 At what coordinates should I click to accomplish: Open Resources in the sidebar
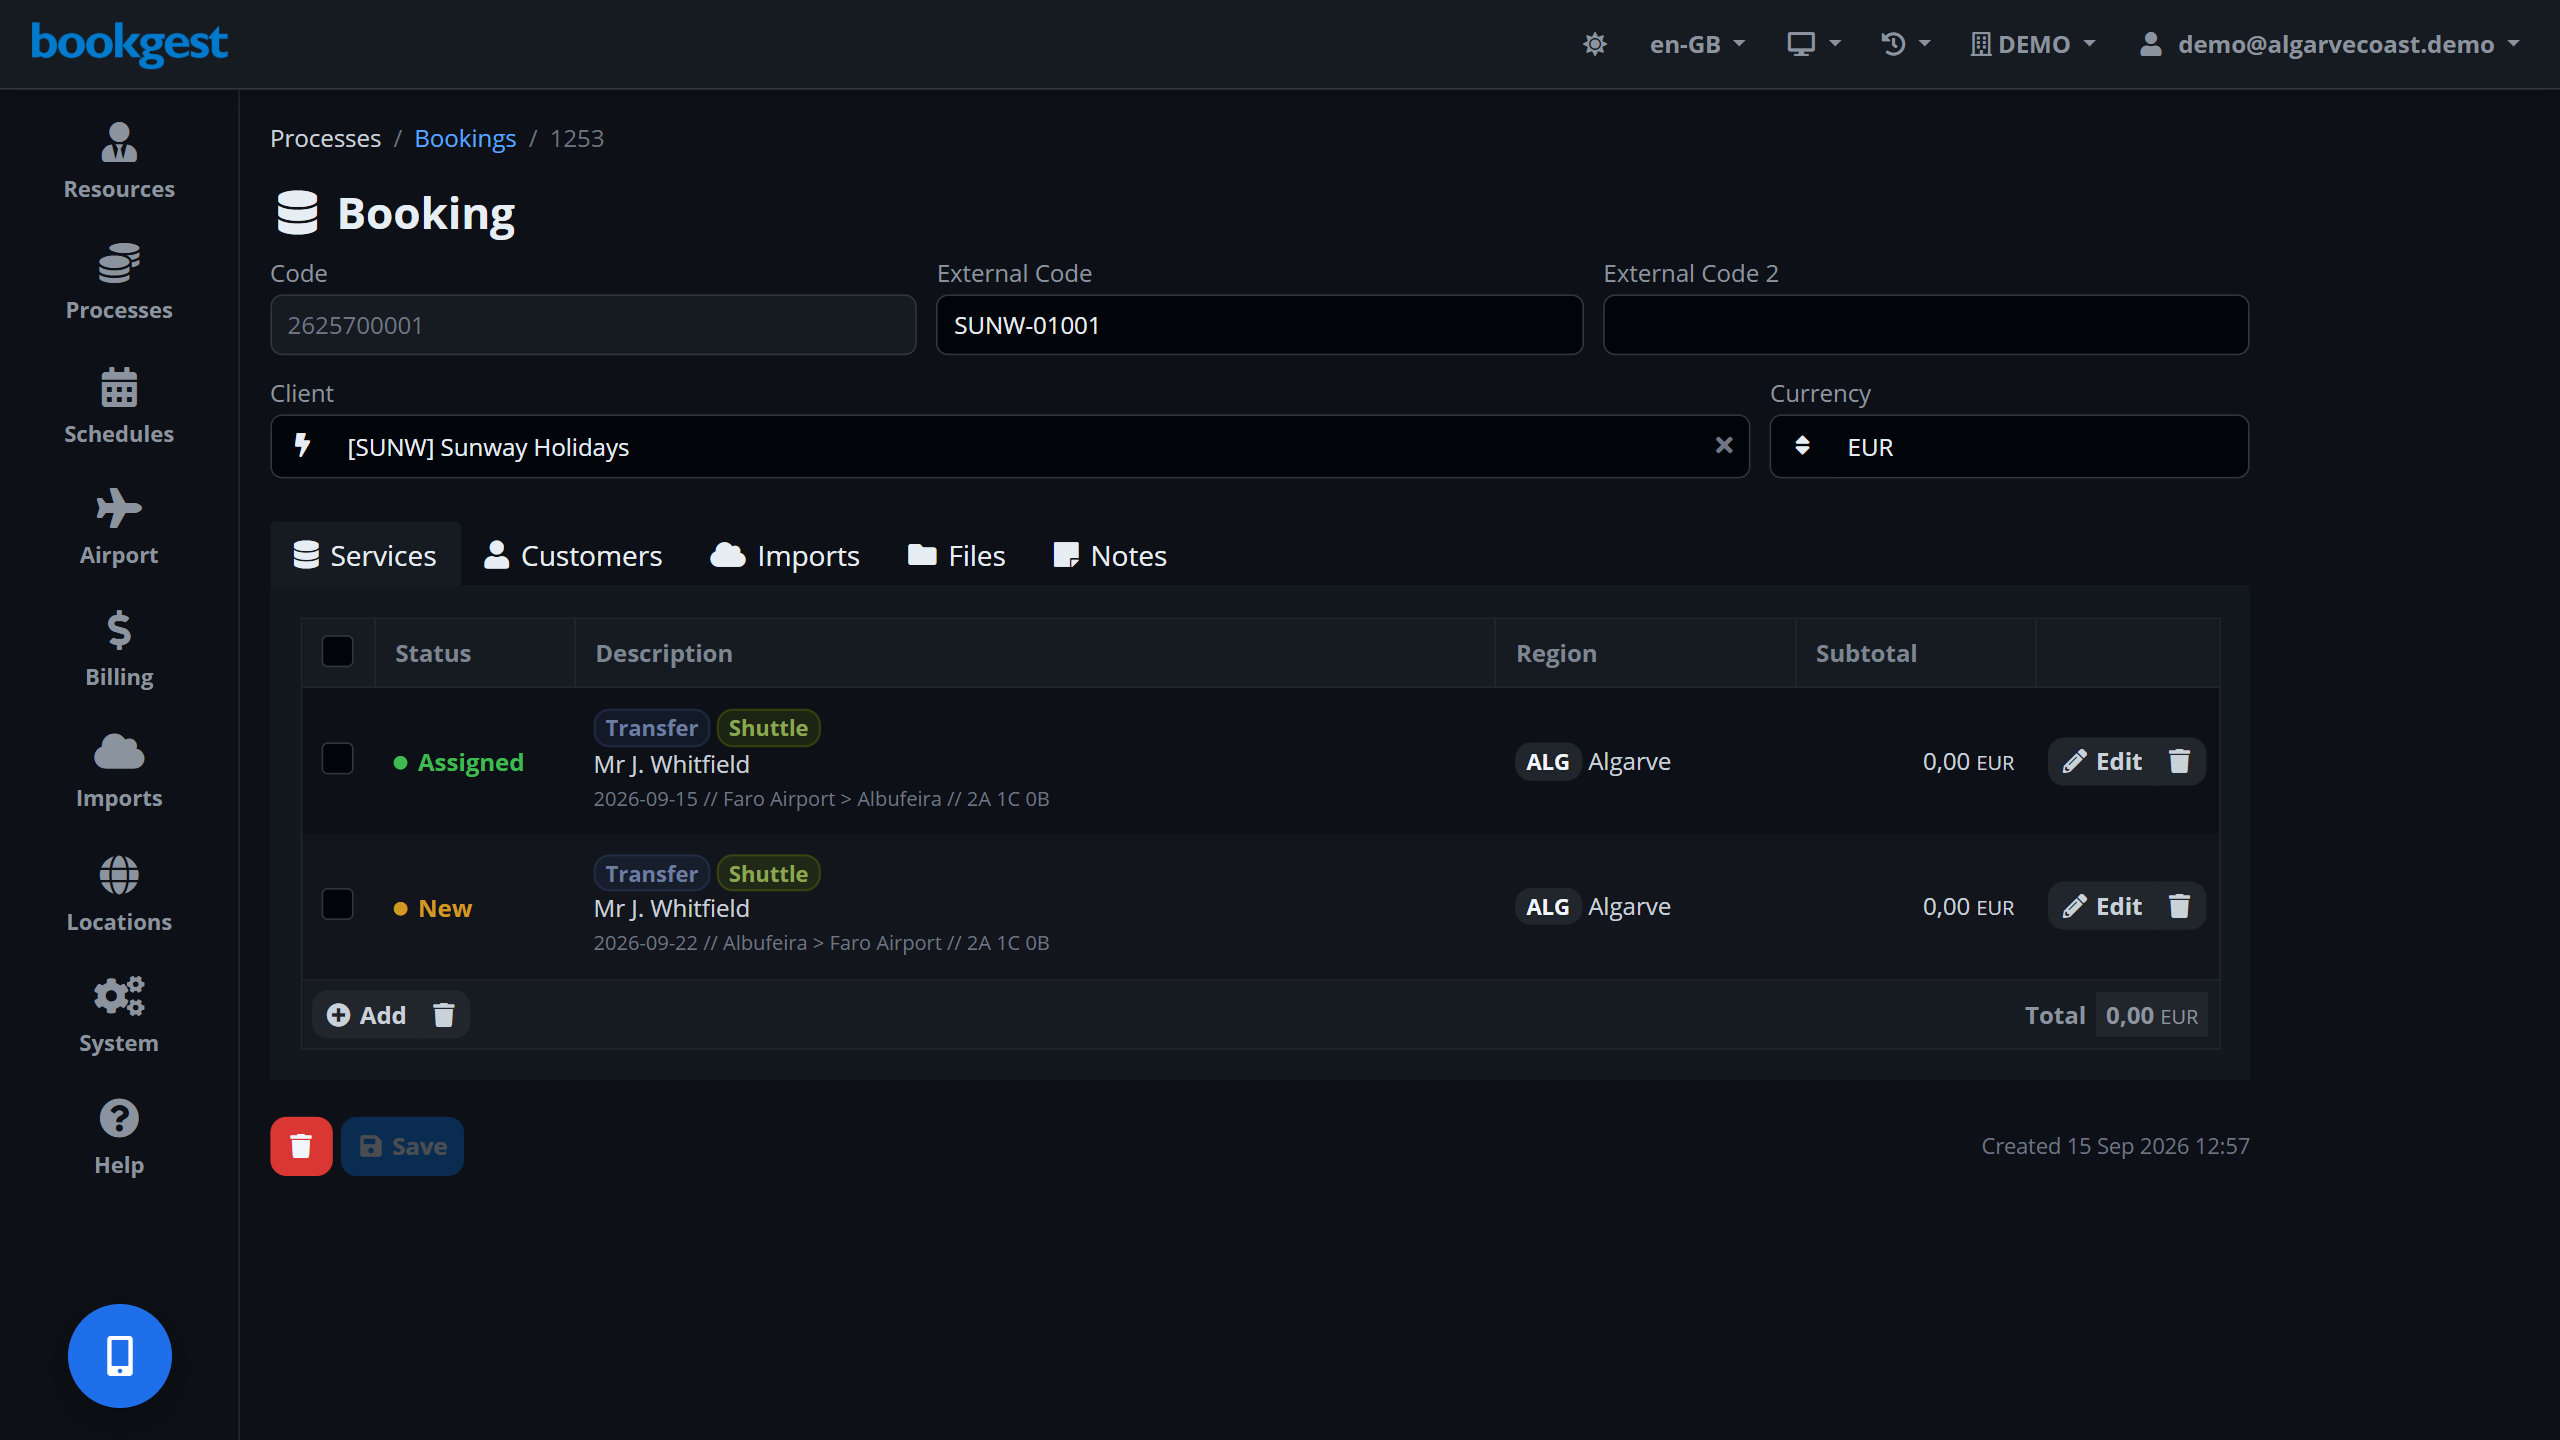coord(119,161)
